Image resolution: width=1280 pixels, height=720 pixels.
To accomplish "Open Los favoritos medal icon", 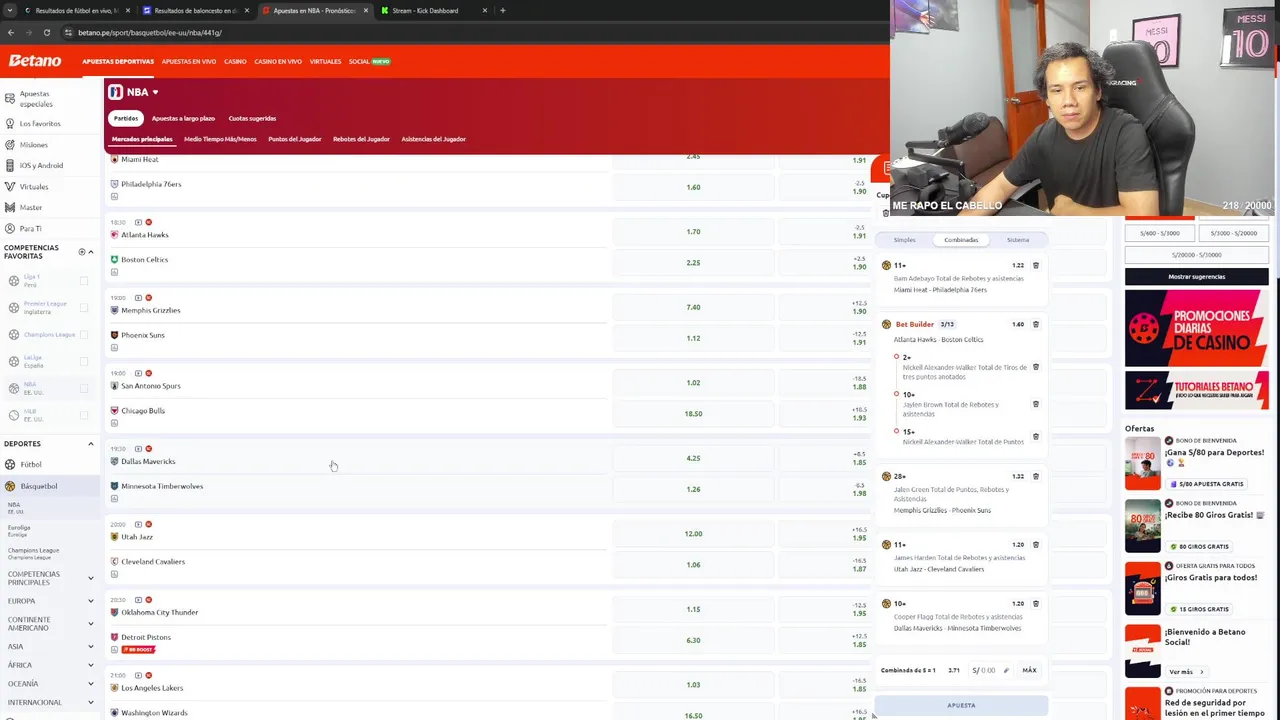I will click(x=10, y=124).
